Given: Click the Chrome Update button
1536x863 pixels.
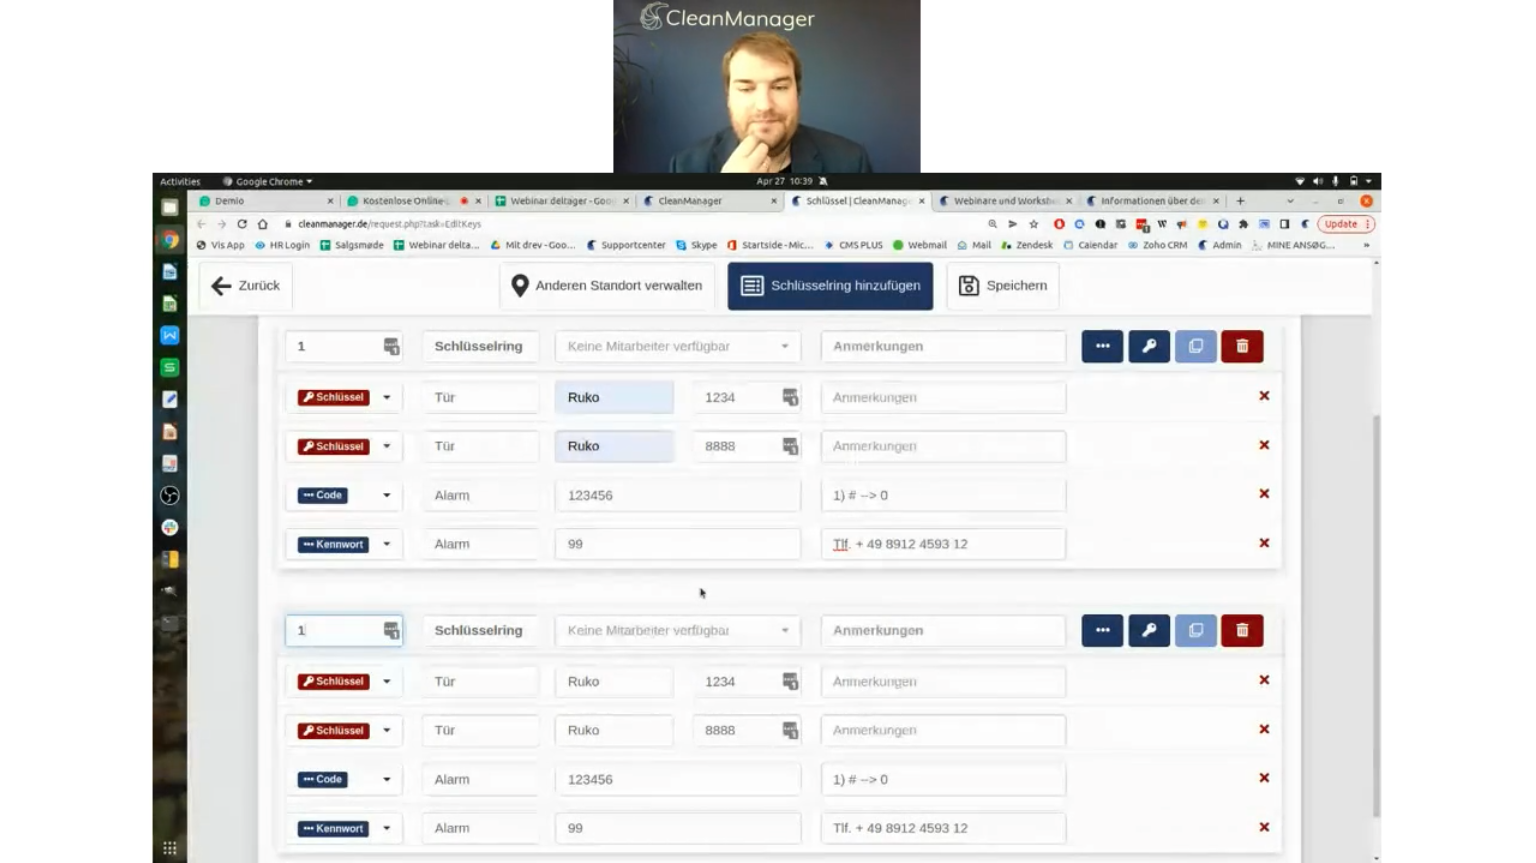Looking at the screenshot, I should click(x=1346, y=224).
